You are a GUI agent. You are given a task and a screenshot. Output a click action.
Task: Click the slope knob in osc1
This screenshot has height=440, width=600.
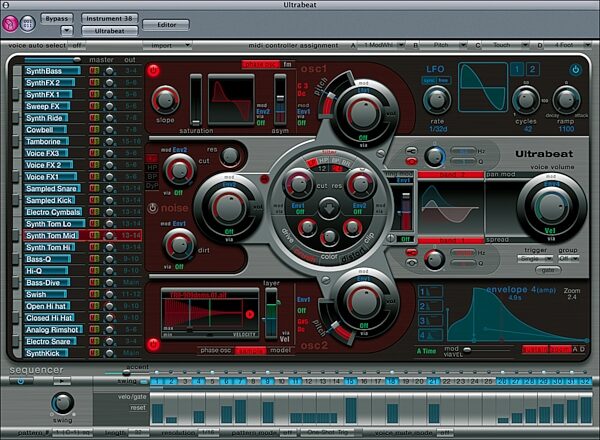pyautogui.click(x=165, y=100)
